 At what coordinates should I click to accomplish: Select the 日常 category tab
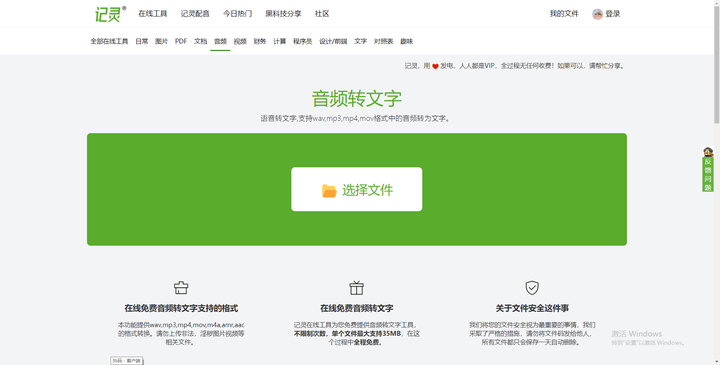(x=142, y=41)
